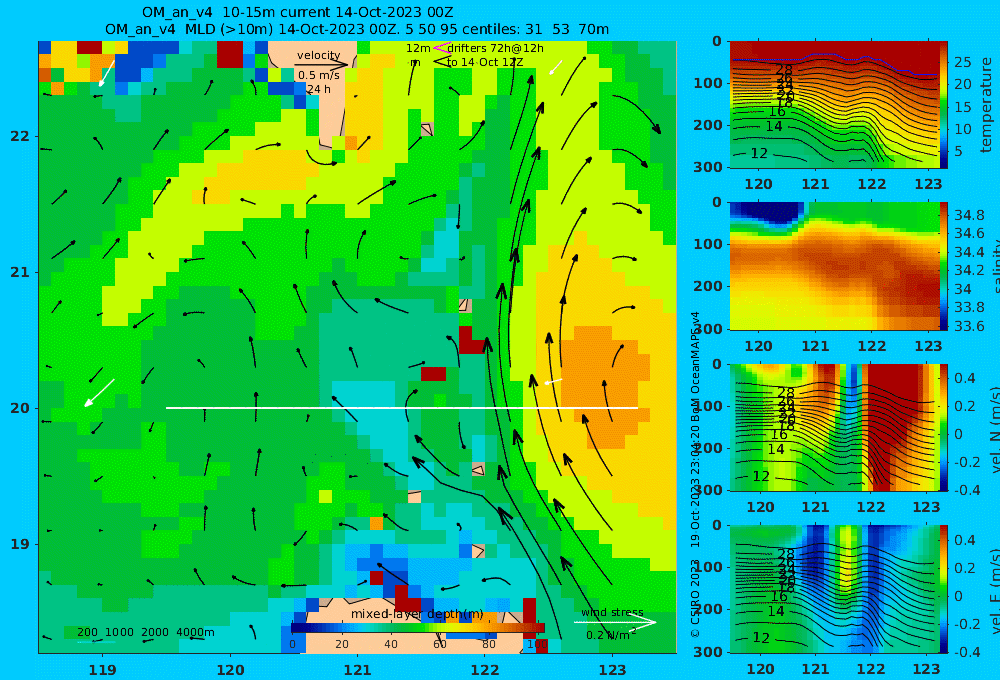The image size is (1000, 680).
Task: Click the 'temperature' color bar label
Action: click(x=987, y=105)
